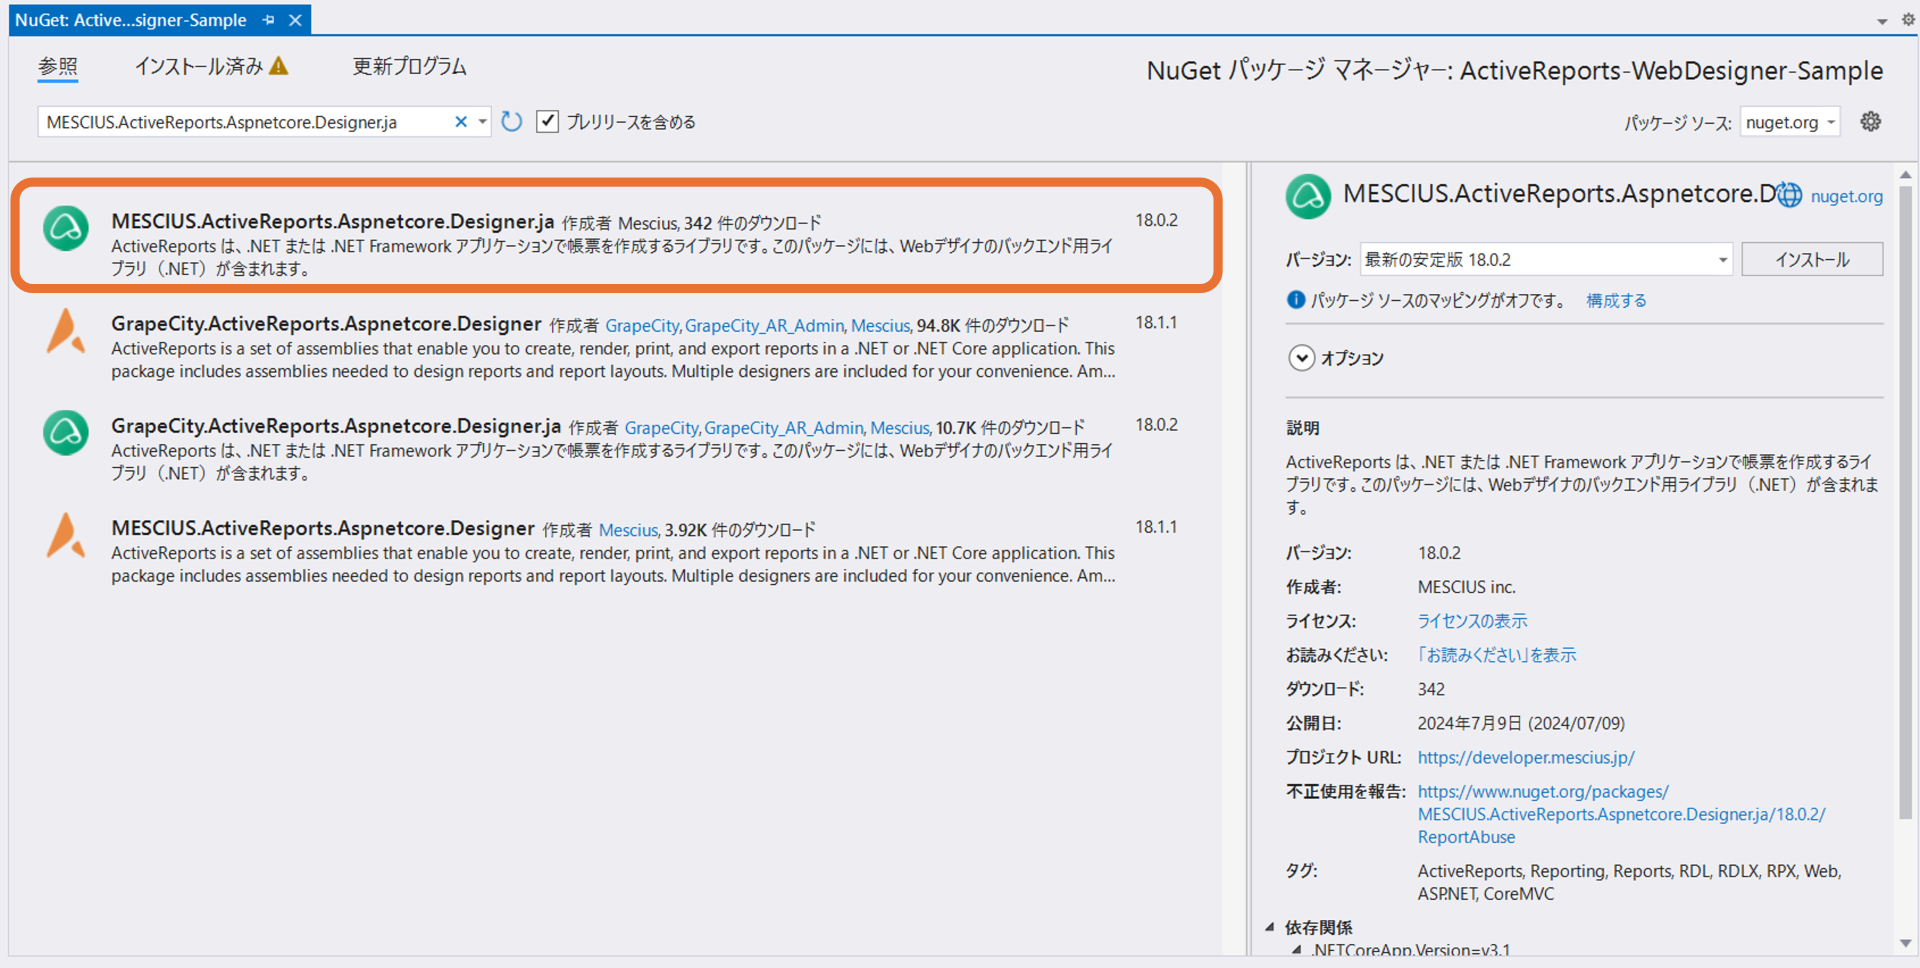
Task: Click the globe icon next to nuget.org
Action: pyautogui.click(x=1790, y=195)
